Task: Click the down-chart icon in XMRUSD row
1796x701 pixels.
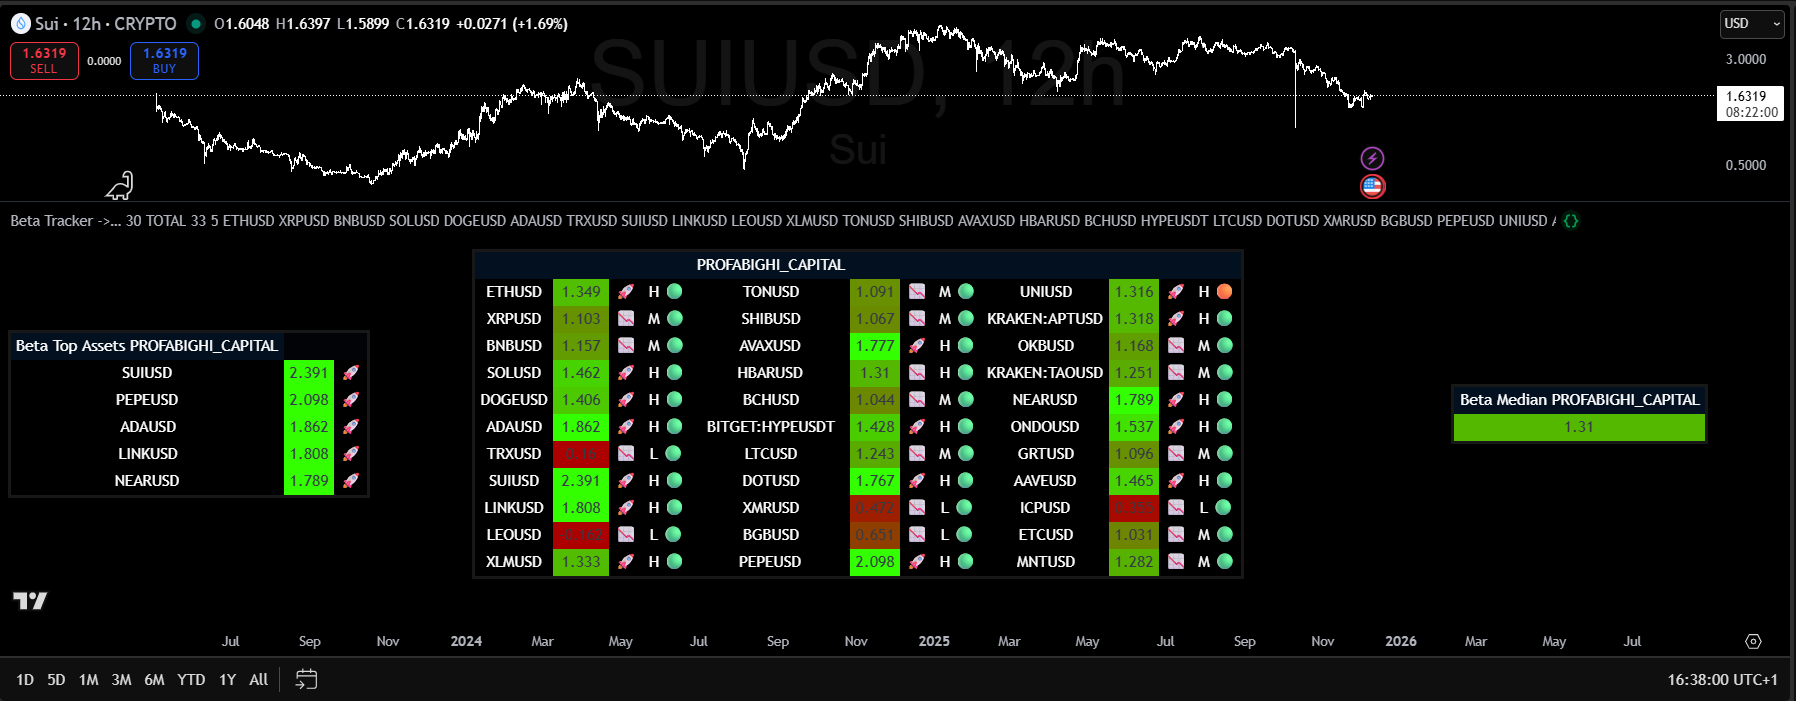Action: point(917,508)
